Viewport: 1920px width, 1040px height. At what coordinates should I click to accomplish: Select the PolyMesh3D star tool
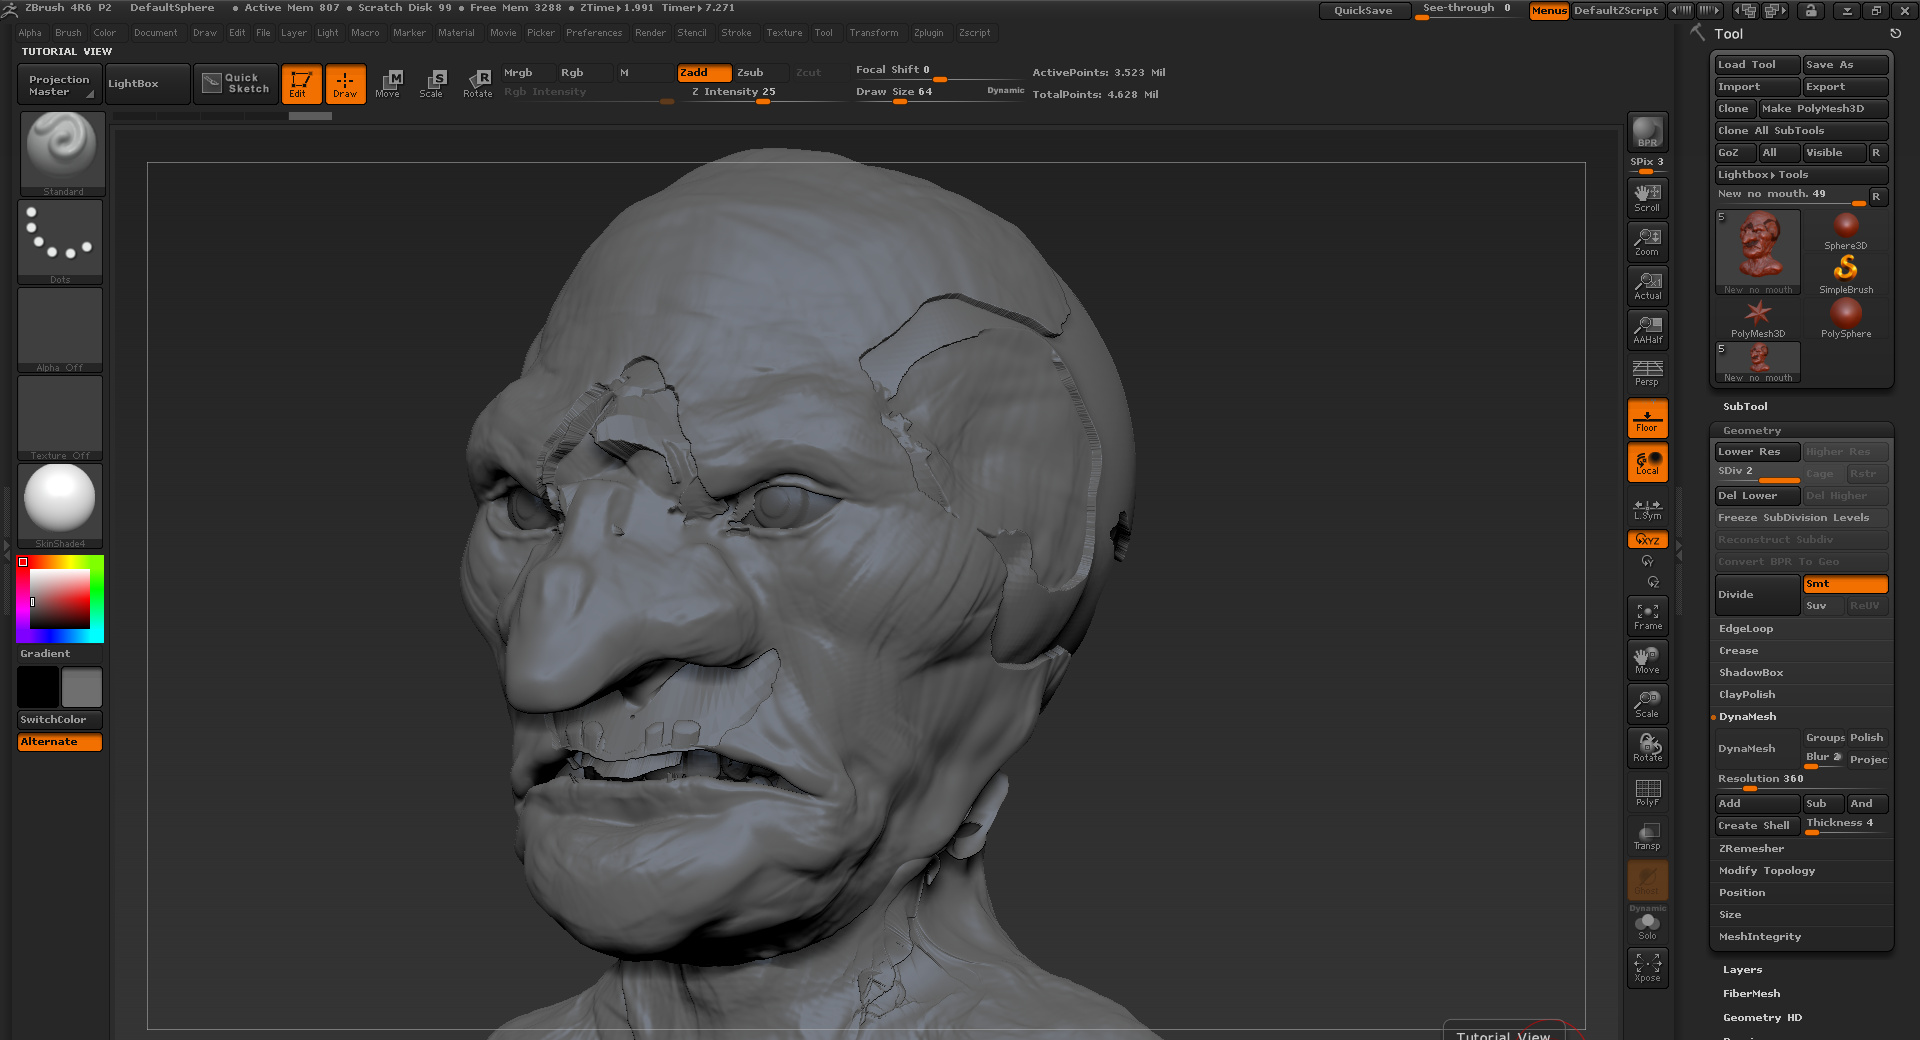[x=1757, y=319]
